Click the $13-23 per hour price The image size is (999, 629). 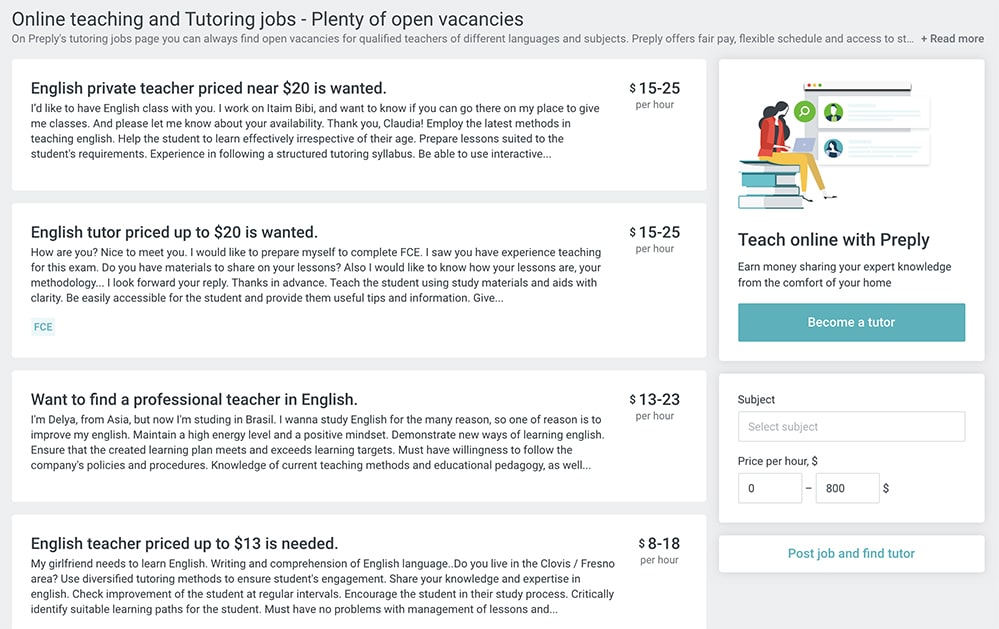click(x=655, y=405)
